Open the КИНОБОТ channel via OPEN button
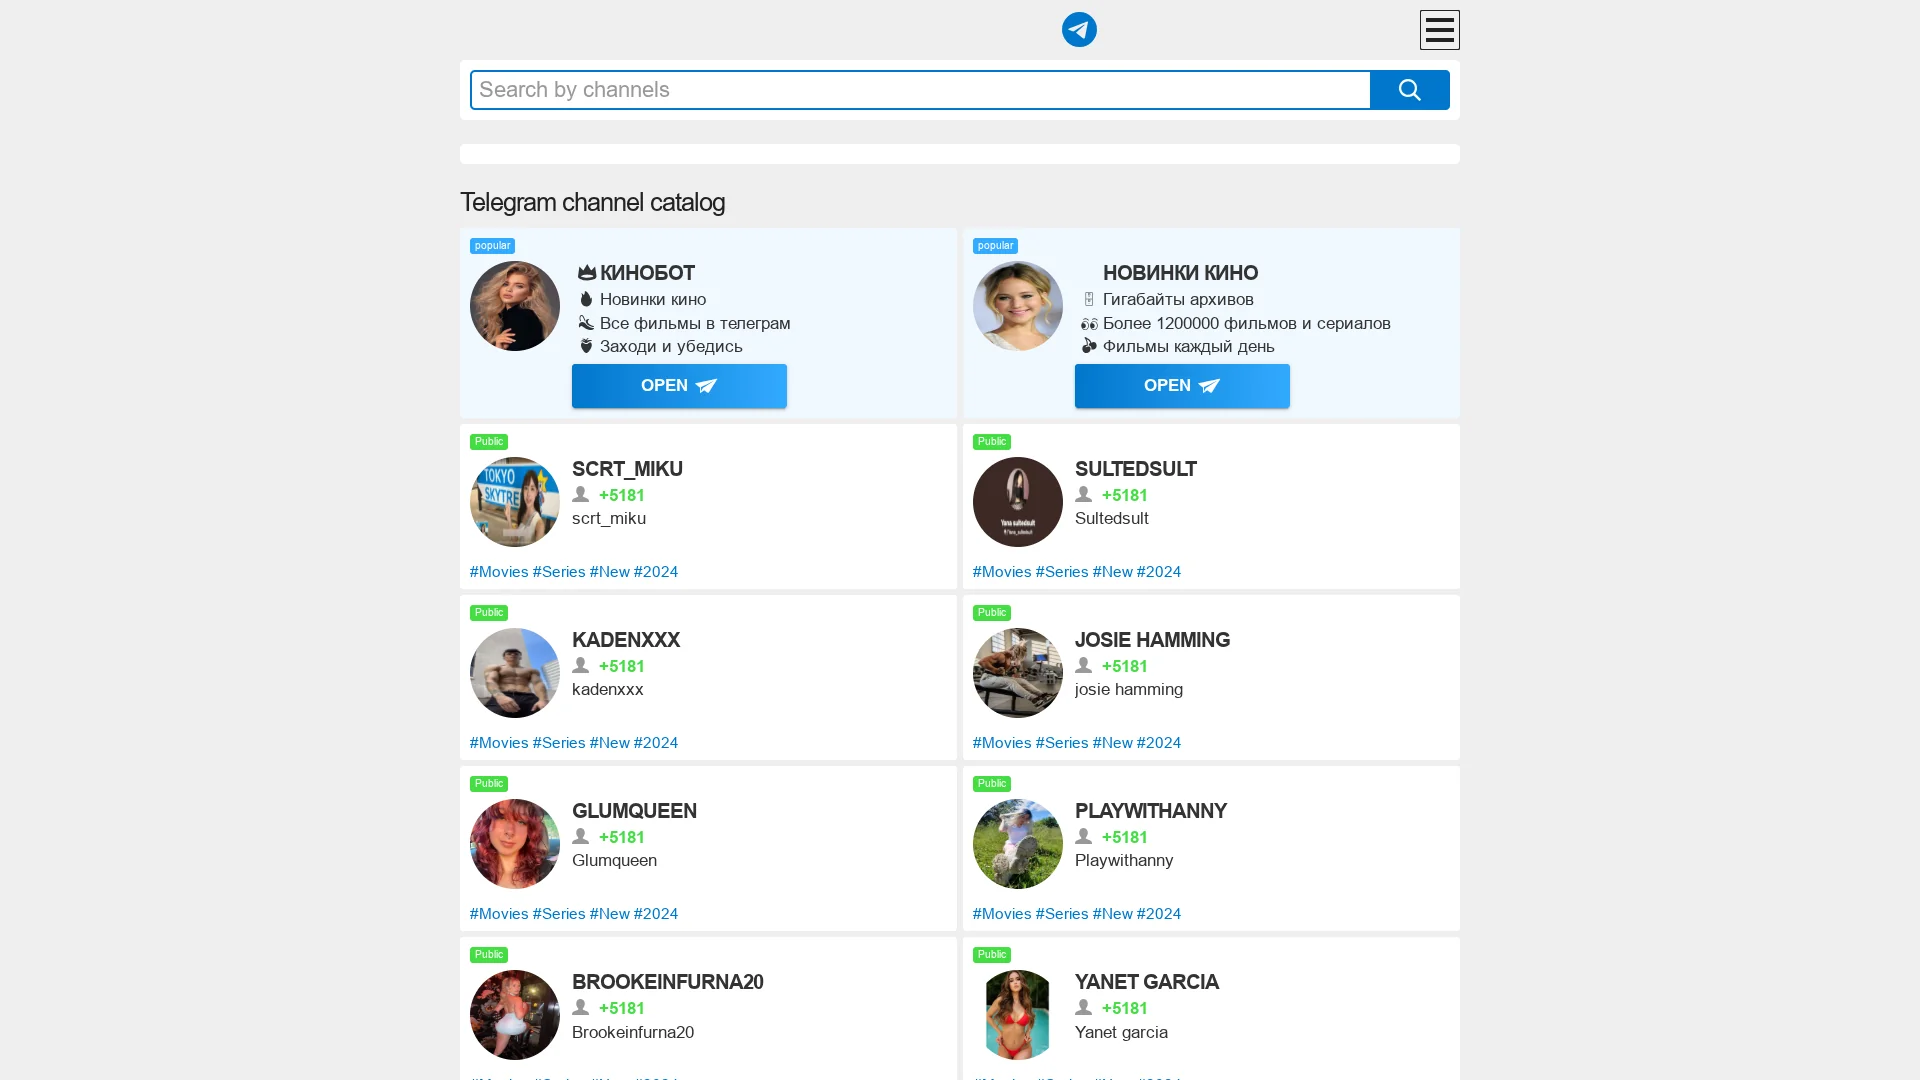 coord(679,386)
